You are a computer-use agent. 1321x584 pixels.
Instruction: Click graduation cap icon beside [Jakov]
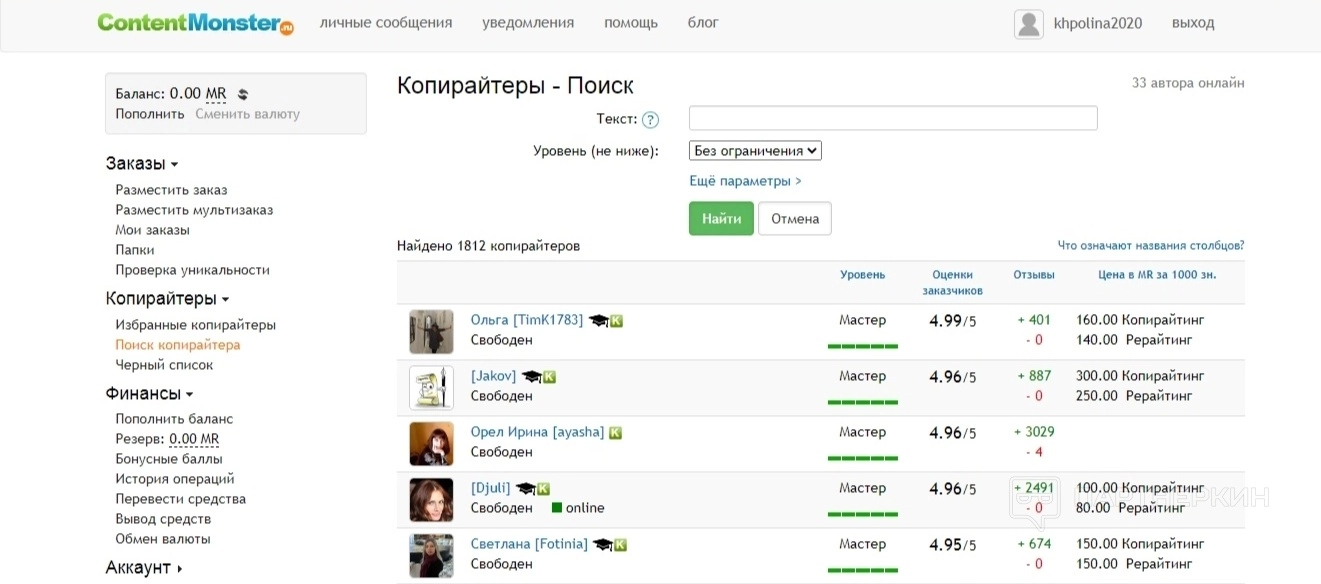[x=531, y=377]
